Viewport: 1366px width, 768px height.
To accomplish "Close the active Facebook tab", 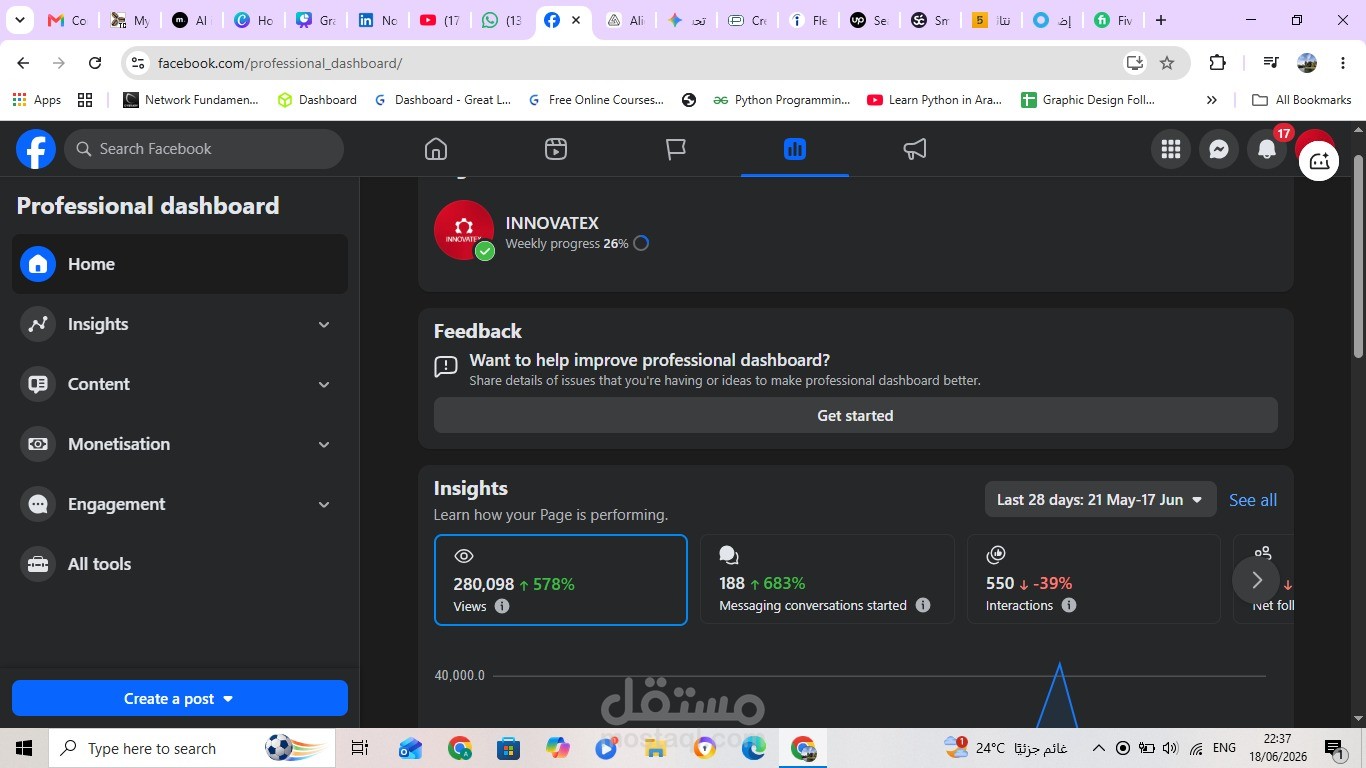I will click(x=576, y=20).
